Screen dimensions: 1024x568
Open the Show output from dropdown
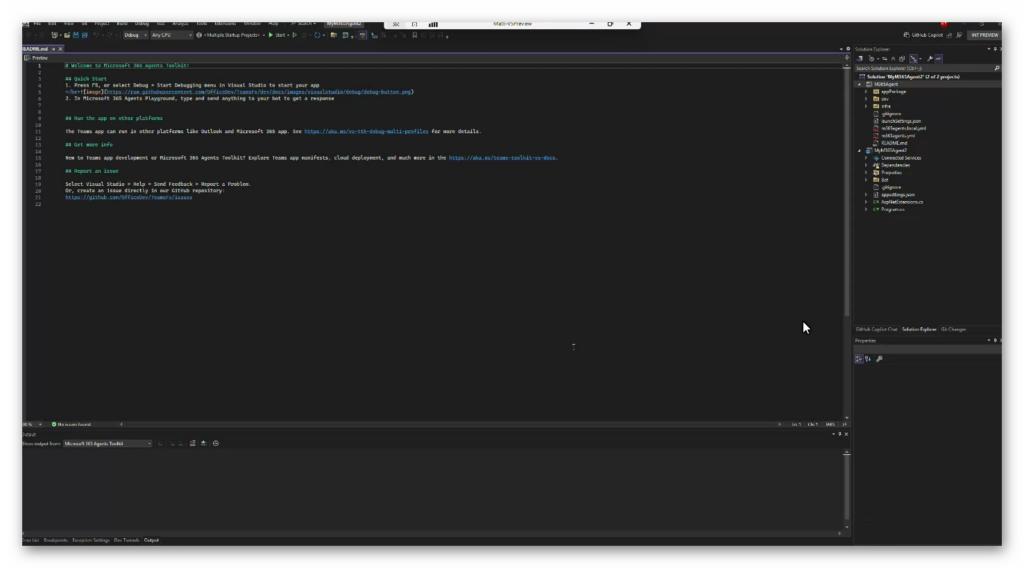click(x=108, y=443)
